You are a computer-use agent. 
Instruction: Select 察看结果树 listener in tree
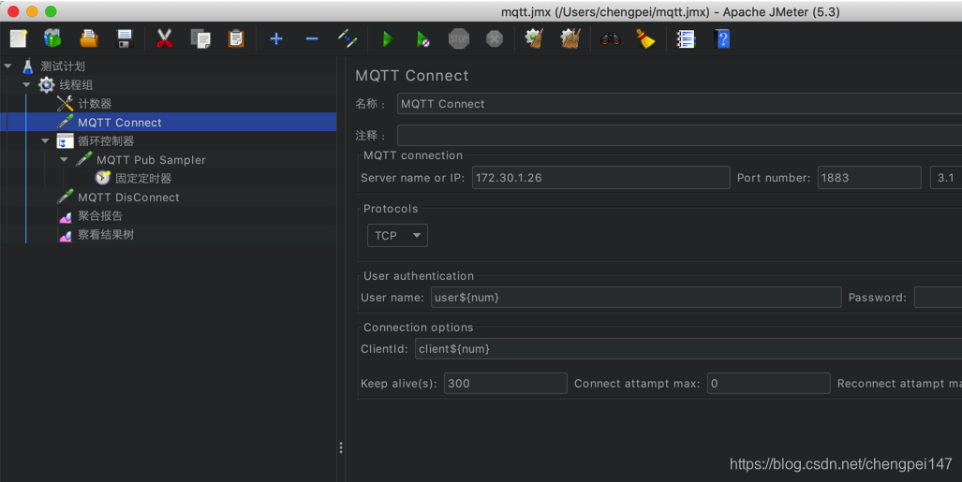(x=106, y=234)
